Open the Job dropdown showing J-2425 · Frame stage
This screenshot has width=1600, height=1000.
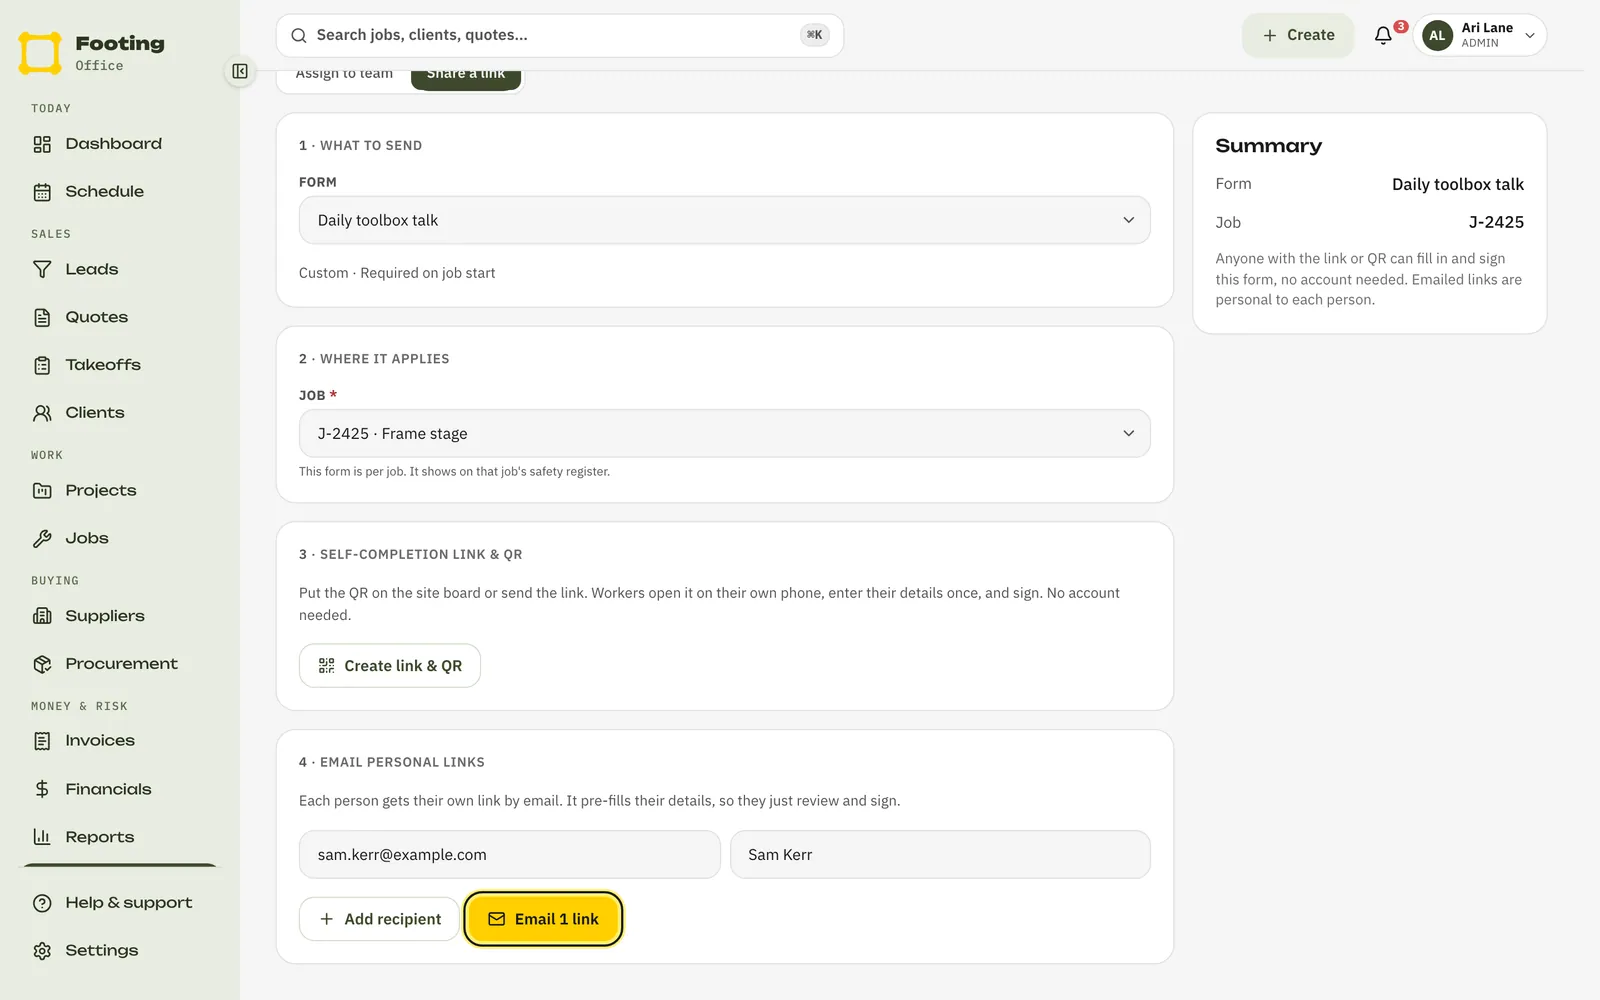pos(724,434)
